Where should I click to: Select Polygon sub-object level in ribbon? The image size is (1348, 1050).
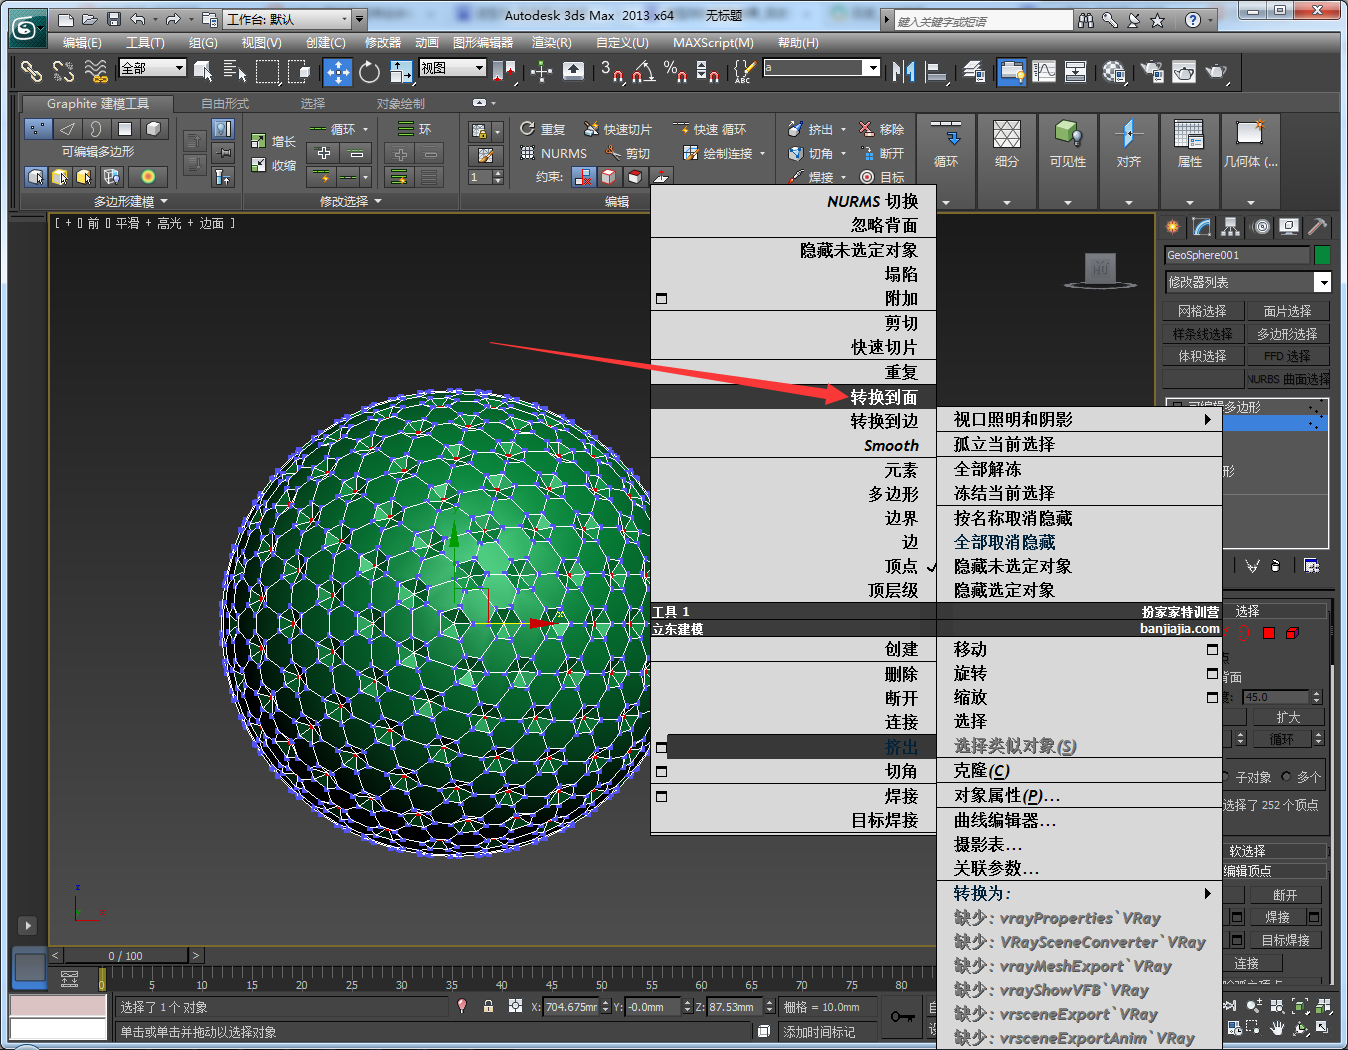pyautogui.click(x=125, y=128)
